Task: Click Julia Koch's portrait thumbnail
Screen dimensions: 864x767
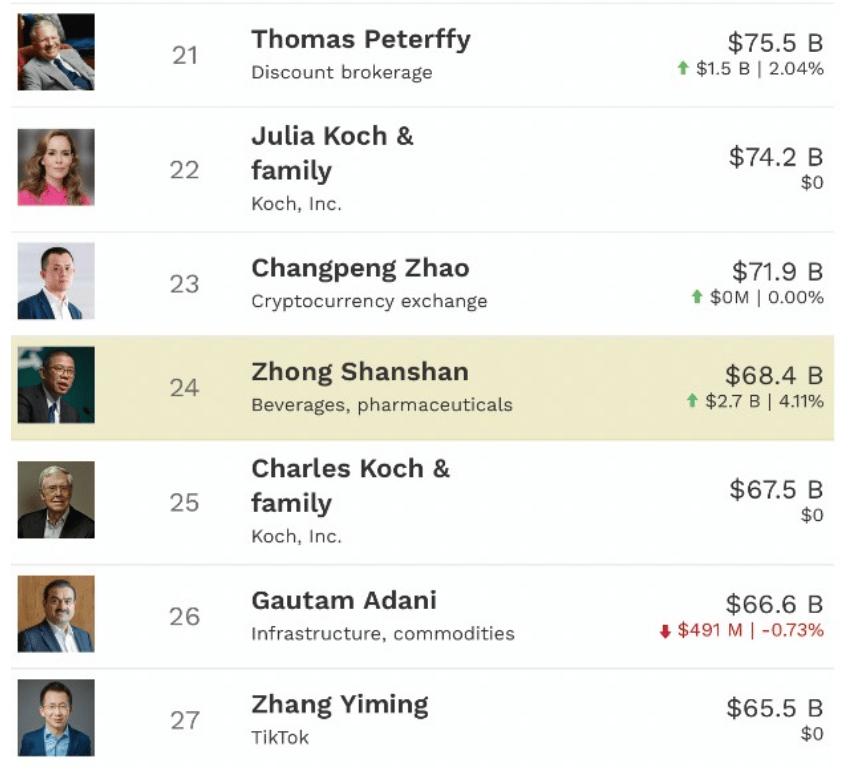Action: point(56,168)
